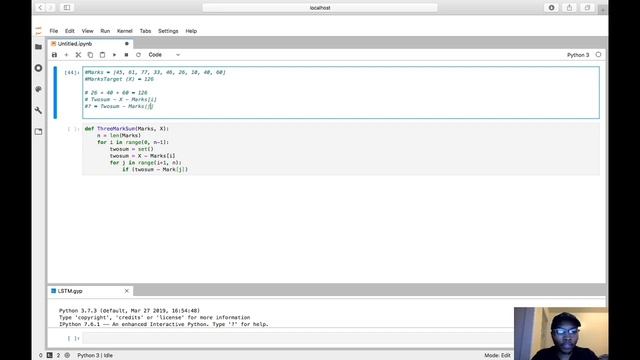Open the File menu
The image size is (640, 360).
coord(54,31)
